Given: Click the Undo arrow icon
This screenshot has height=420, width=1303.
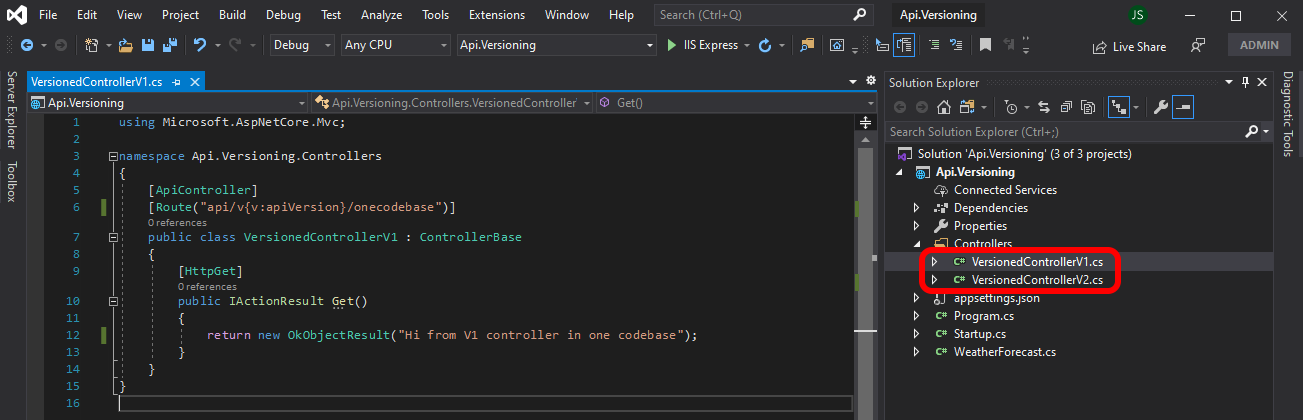Looking at the screenshot, I should point(199,45).
